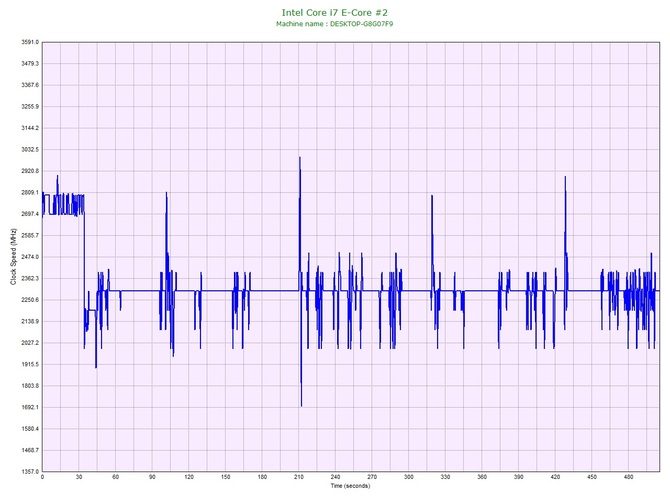Select the 2474.0 y-axis label
The height and width of the screenshot is (503, 670).
tap(30, 257)
